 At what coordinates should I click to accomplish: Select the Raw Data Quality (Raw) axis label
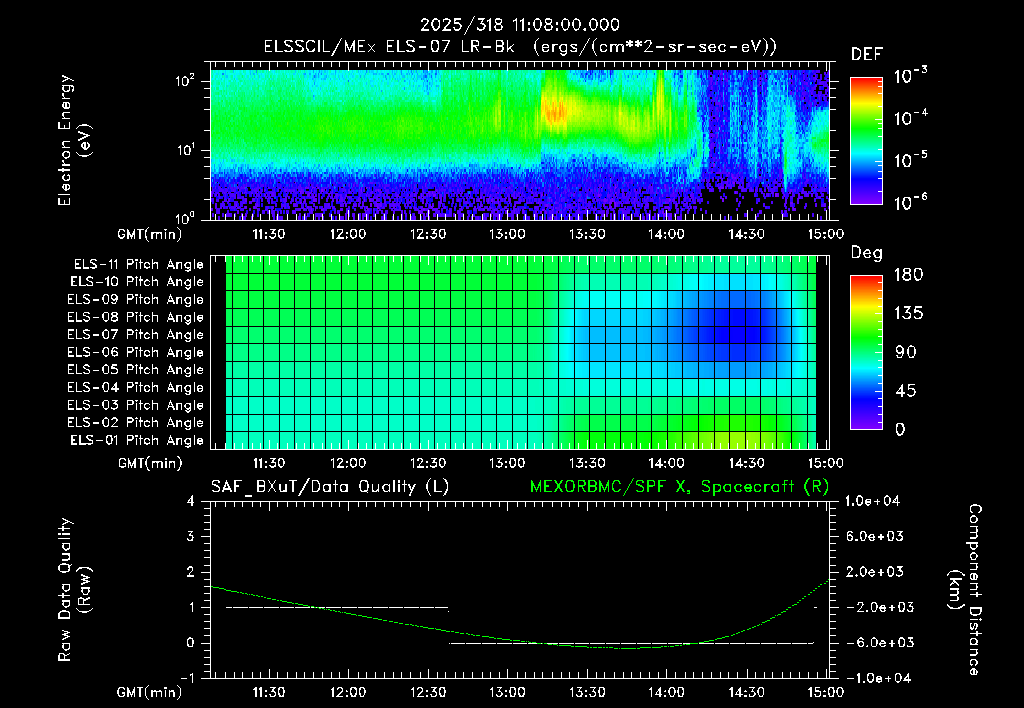pyautogui.click(x=74, y=589)
